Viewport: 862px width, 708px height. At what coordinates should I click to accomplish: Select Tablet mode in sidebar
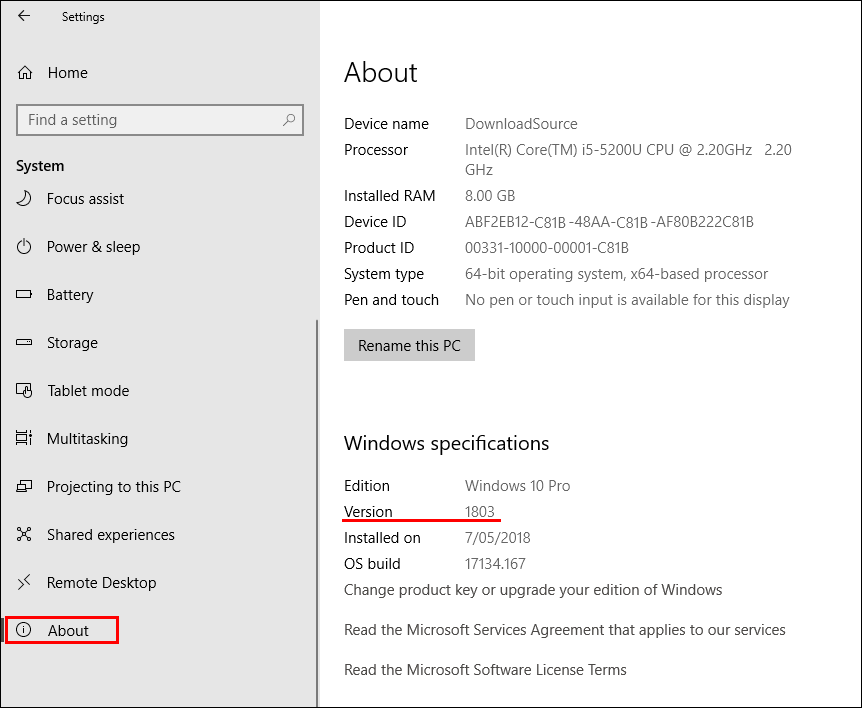(x=88, y=390)
